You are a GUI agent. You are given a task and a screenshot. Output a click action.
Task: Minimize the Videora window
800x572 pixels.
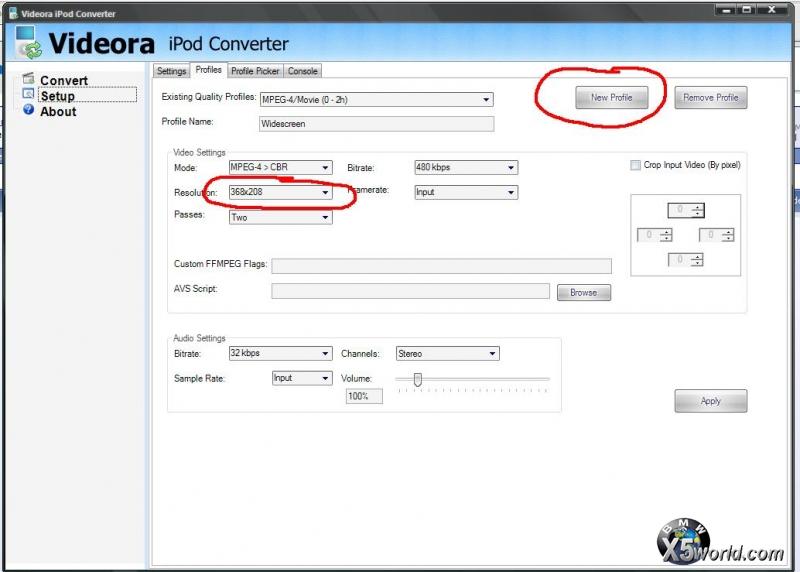(726, 10)
